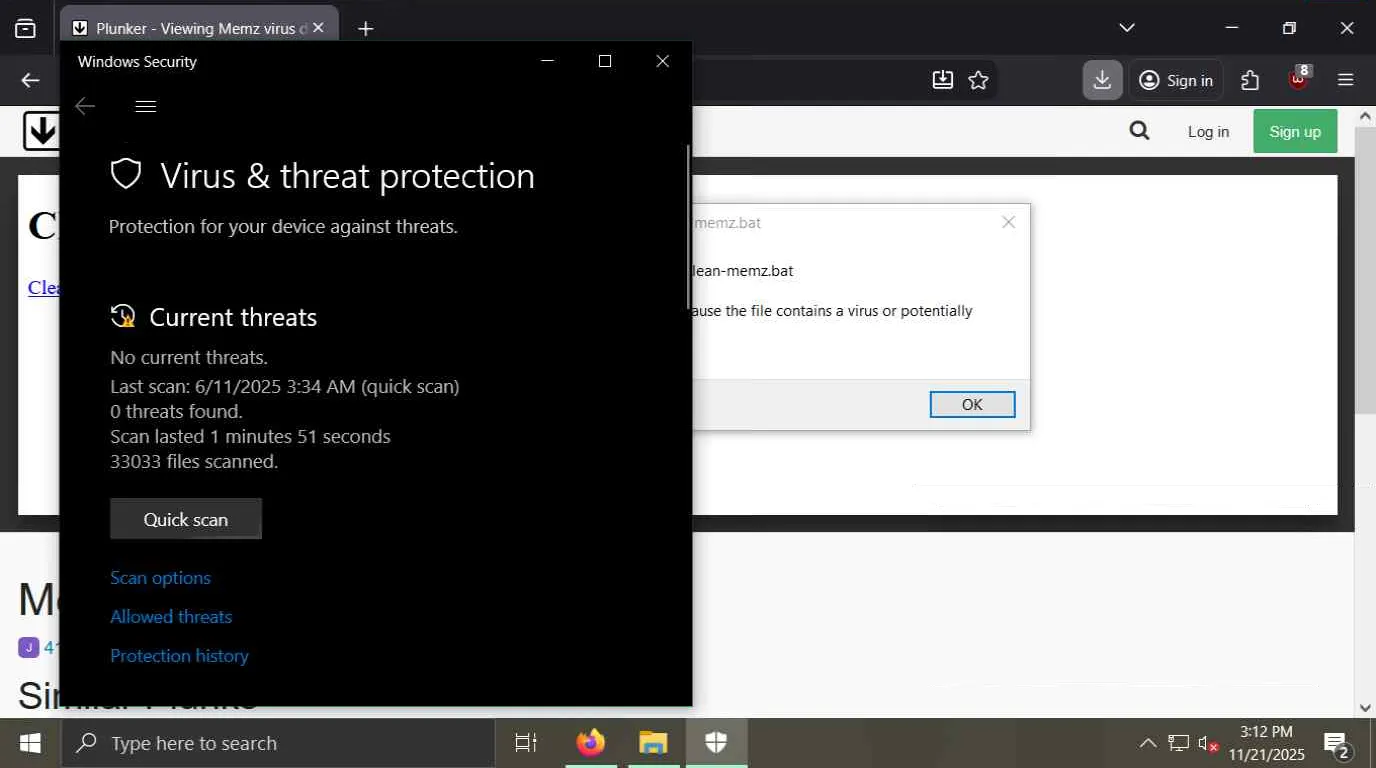Start a Quick scan
Viewport: 1376px width, 768px height.
click(x=186, y=519)
